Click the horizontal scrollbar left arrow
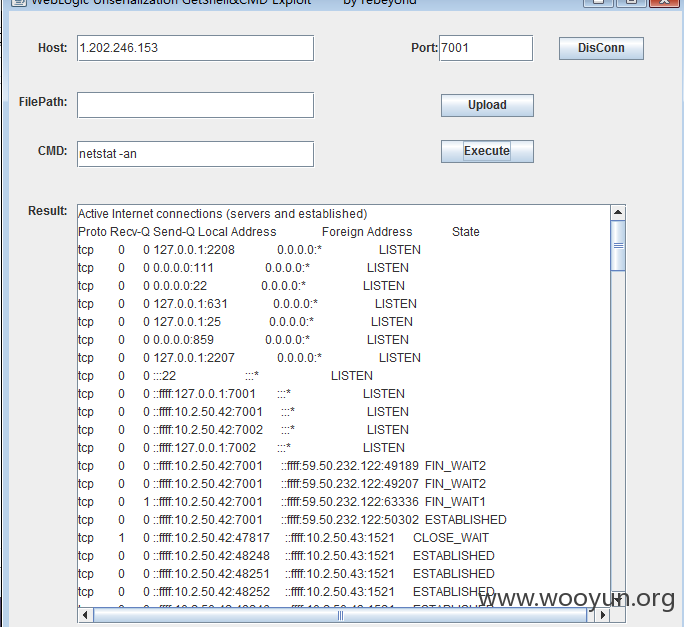This screenshot has height=627, width=684. tap(85, 615)
